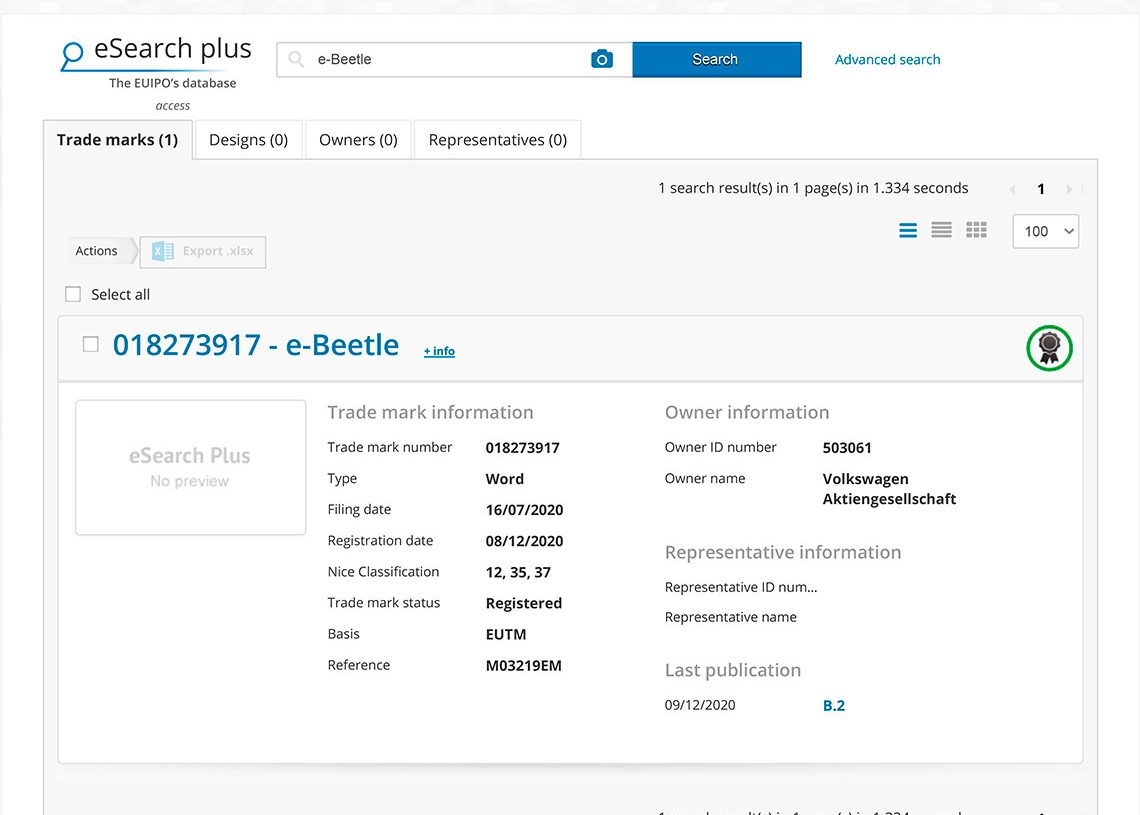1140x815 pixels.
Task: Click the Excel icon for export
Action: (x=163, y=252)
